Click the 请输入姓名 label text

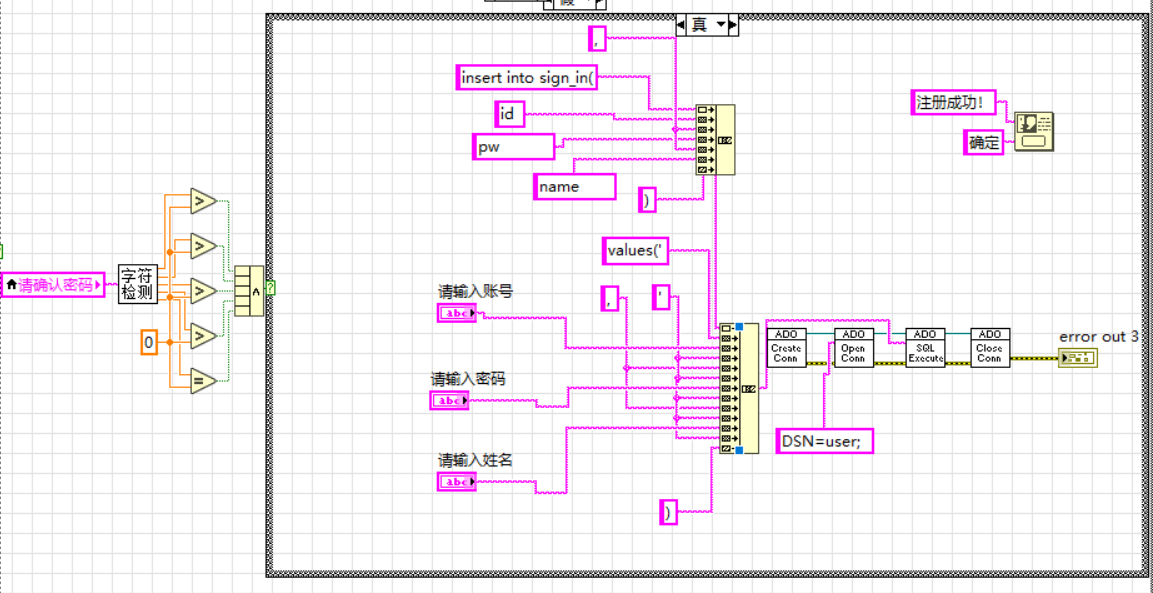[475, 460]
